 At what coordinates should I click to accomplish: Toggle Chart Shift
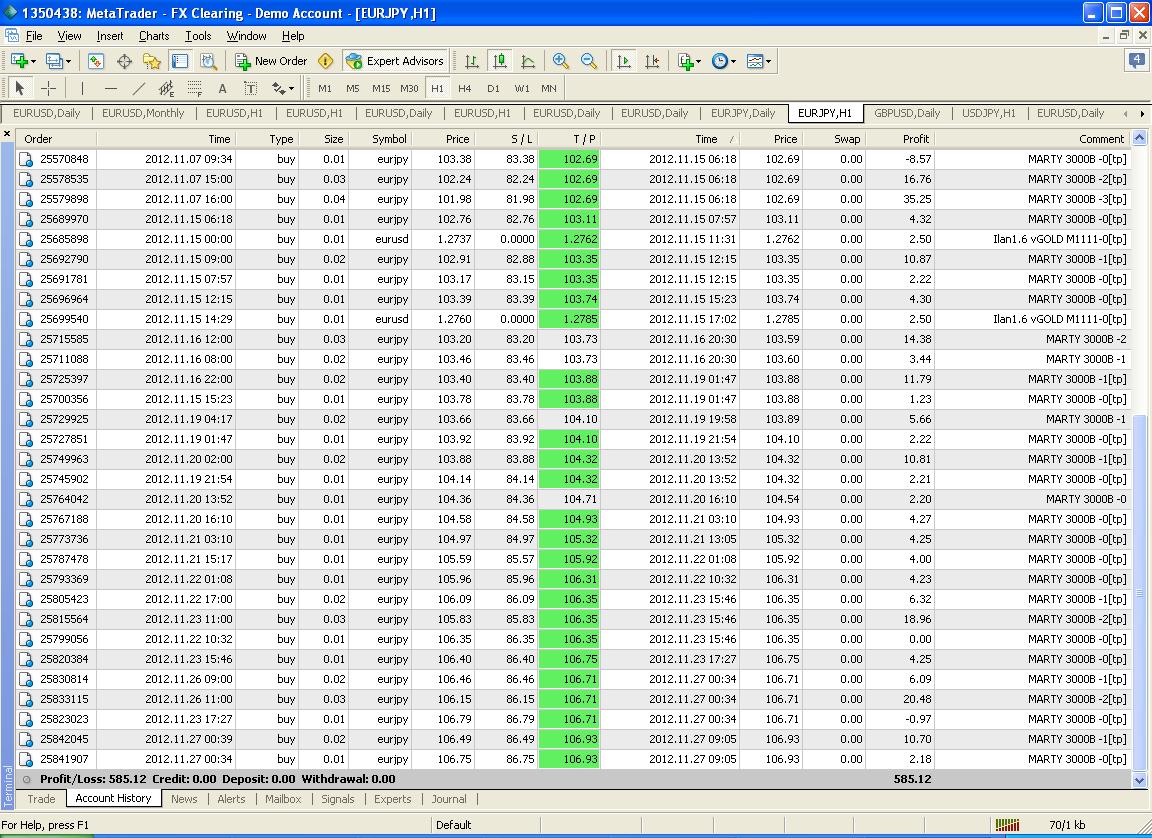click(652, 62)
